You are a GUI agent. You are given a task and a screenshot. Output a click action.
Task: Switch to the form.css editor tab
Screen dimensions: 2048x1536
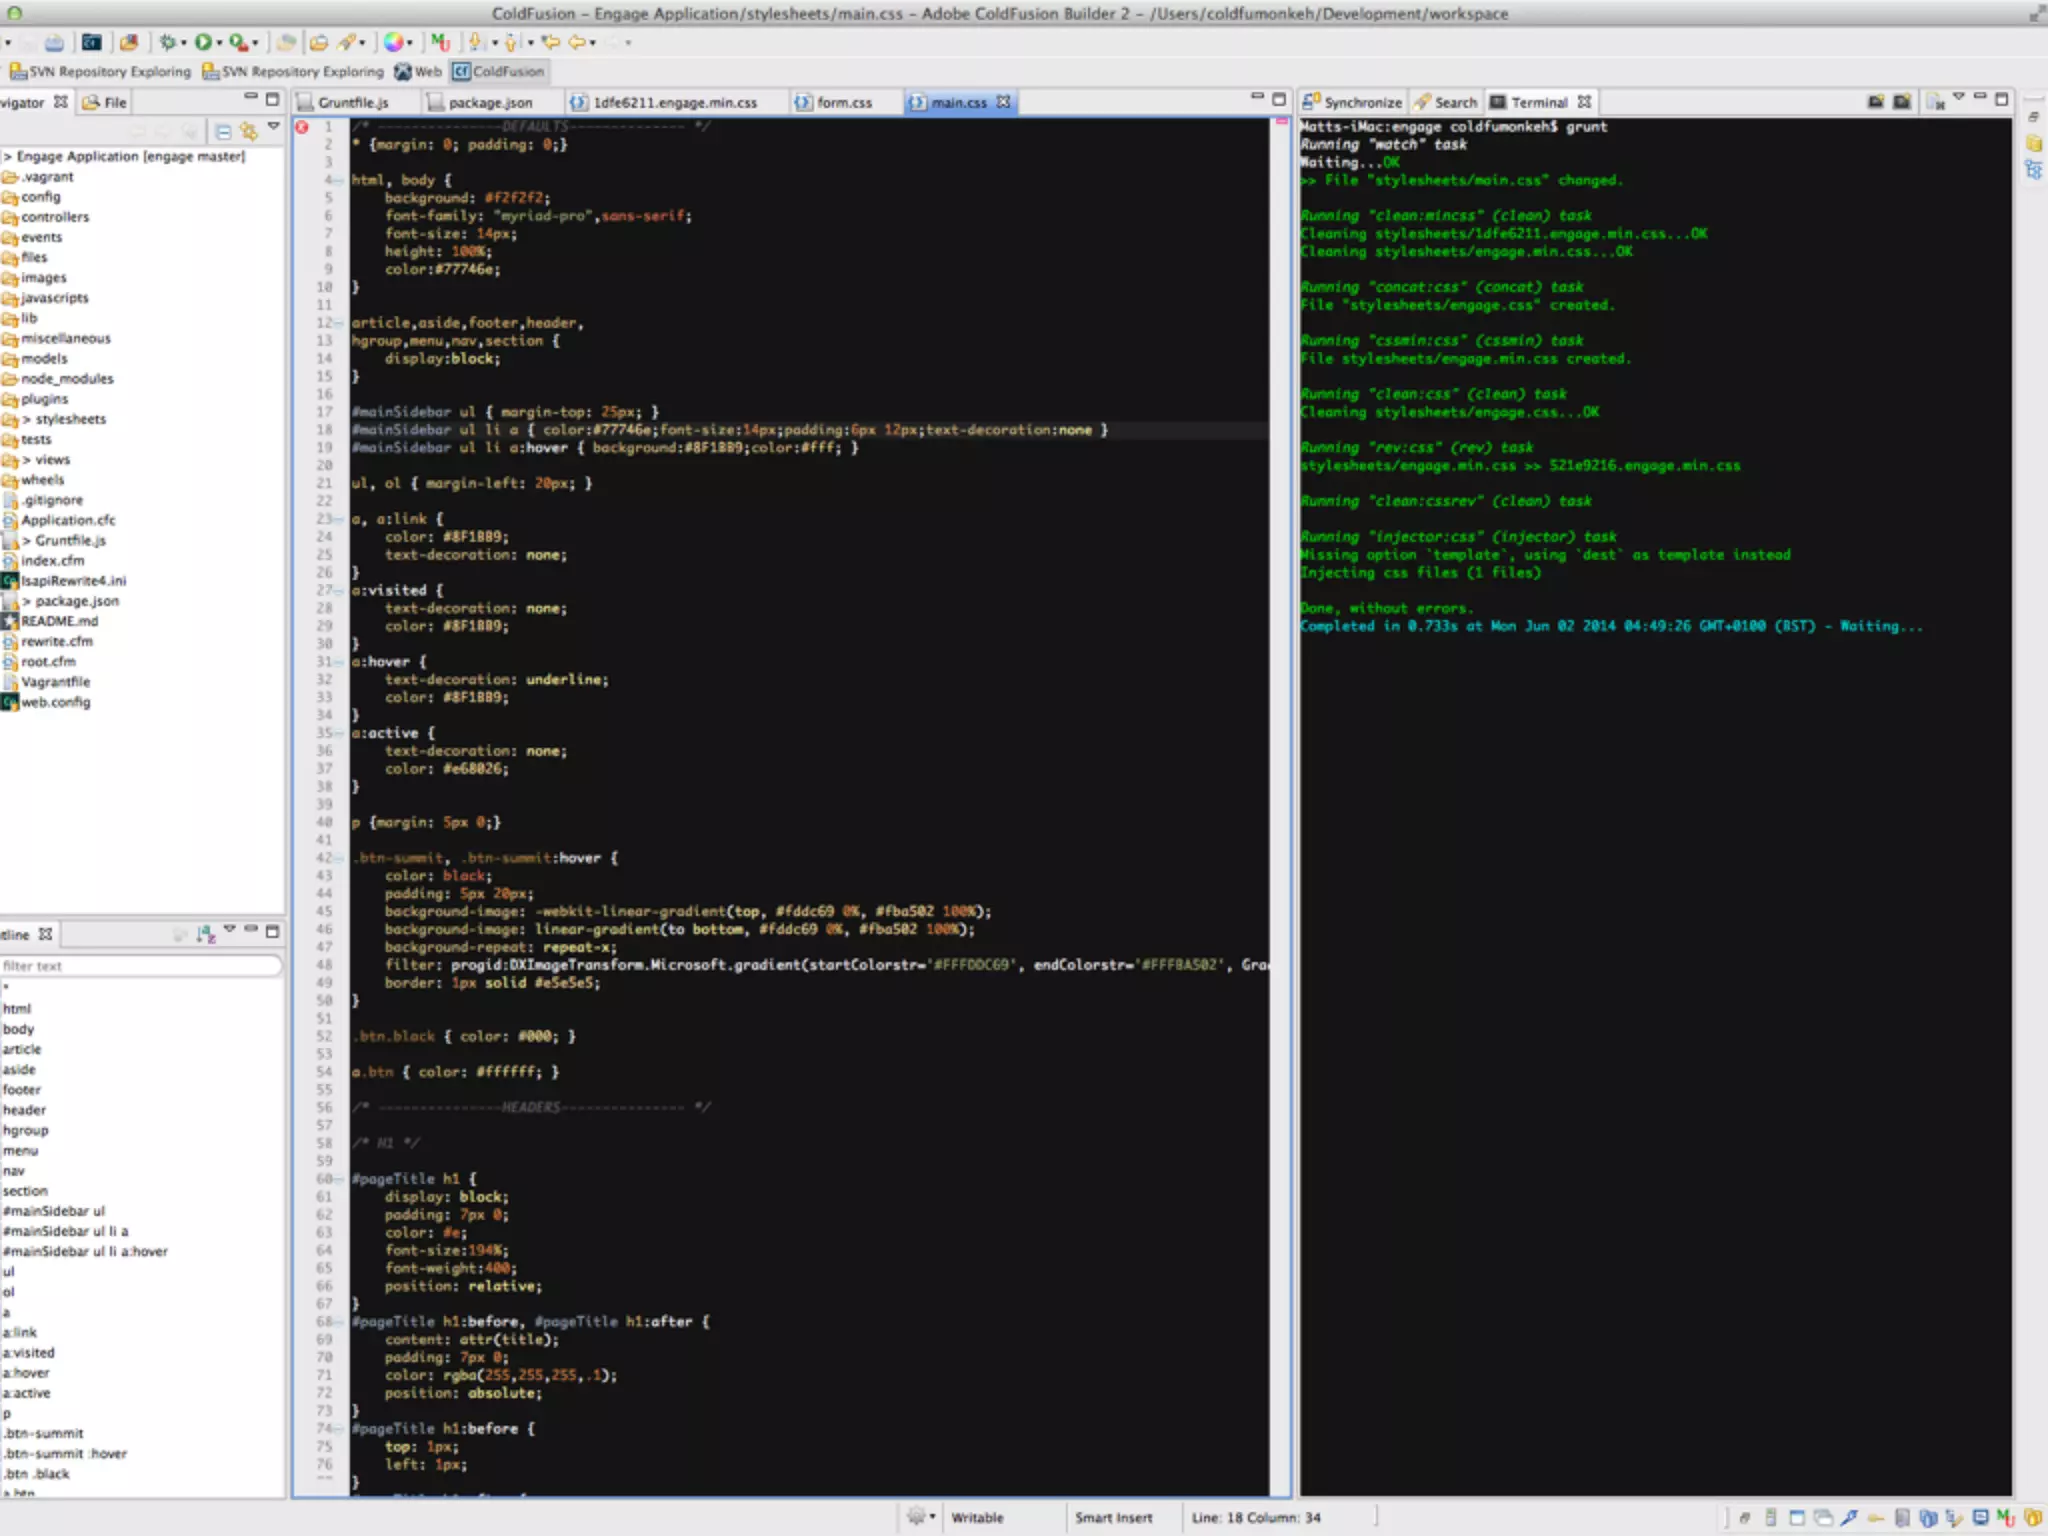click(x=843, y=102)
